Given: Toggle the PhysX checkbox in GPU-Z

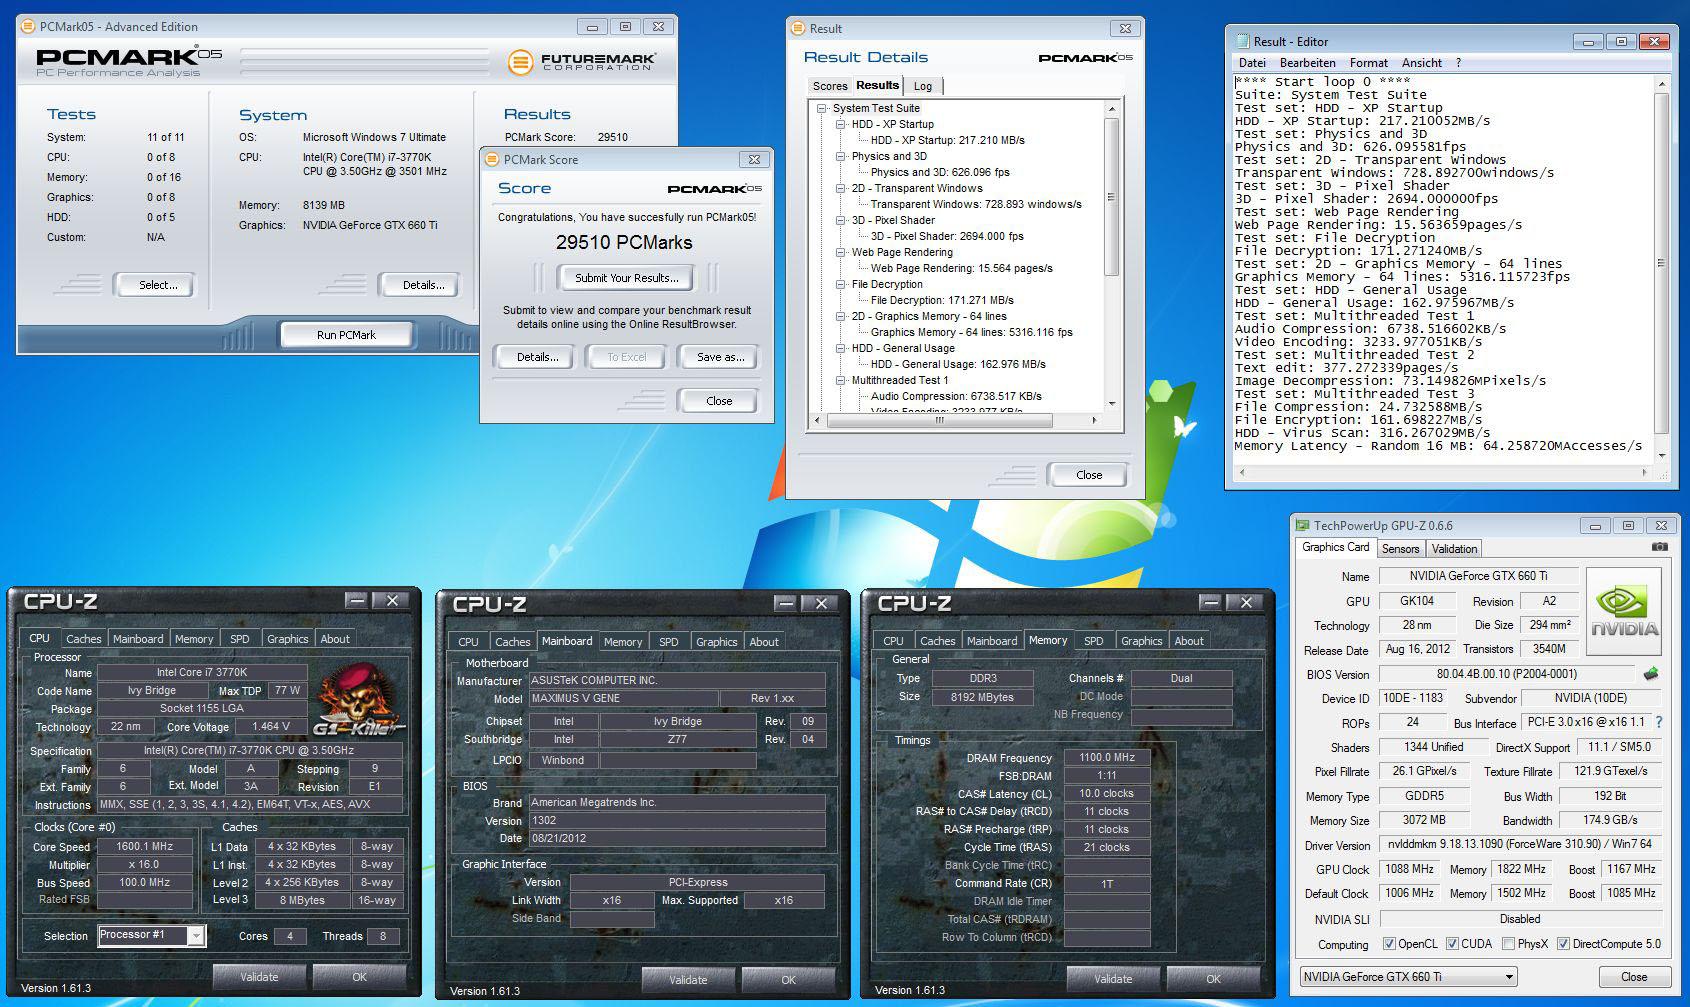Looking at the screenshot, I should [x=1507, y=944].
